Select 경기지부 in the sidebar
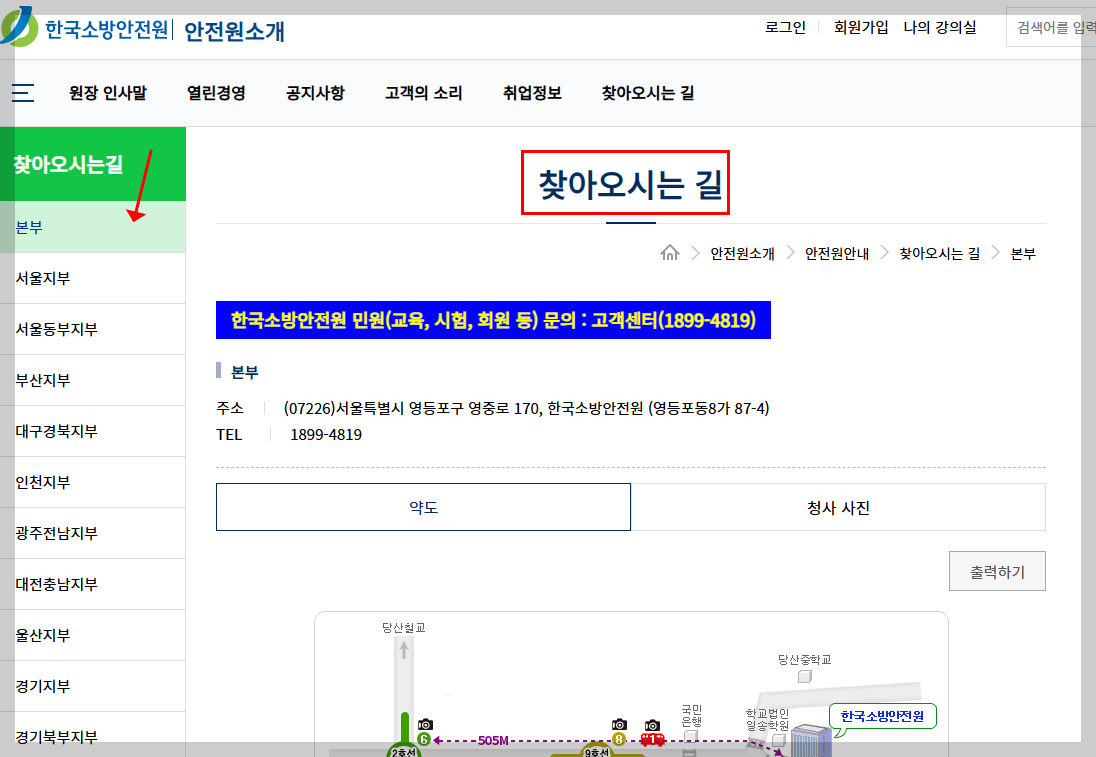Image resolution: width=1096 pixels, height=757 pixels. tap(92, 686)
